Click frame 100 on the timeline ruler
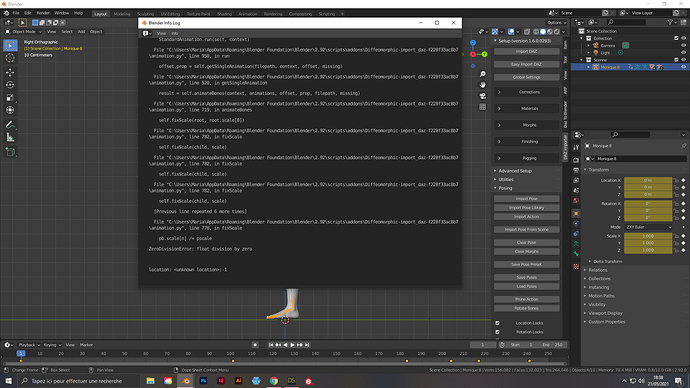This screenshot has width=690, height=388. coord(231,353)
